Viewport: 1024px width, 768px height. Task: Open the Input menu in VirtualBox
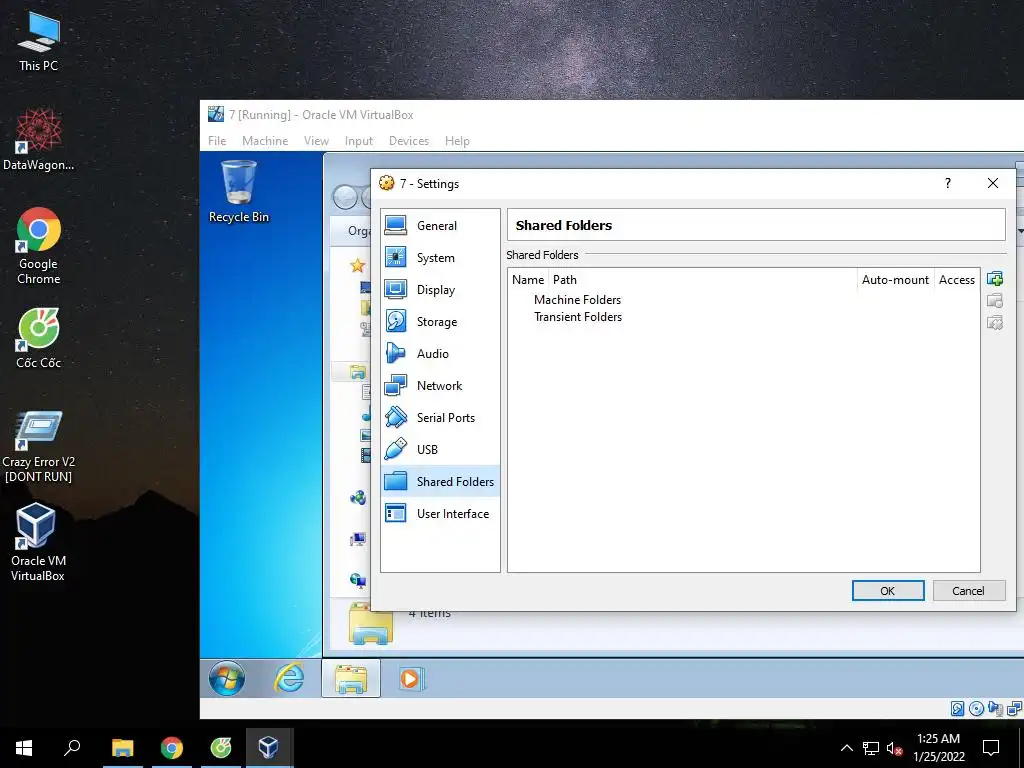click(x=359, y=140)
